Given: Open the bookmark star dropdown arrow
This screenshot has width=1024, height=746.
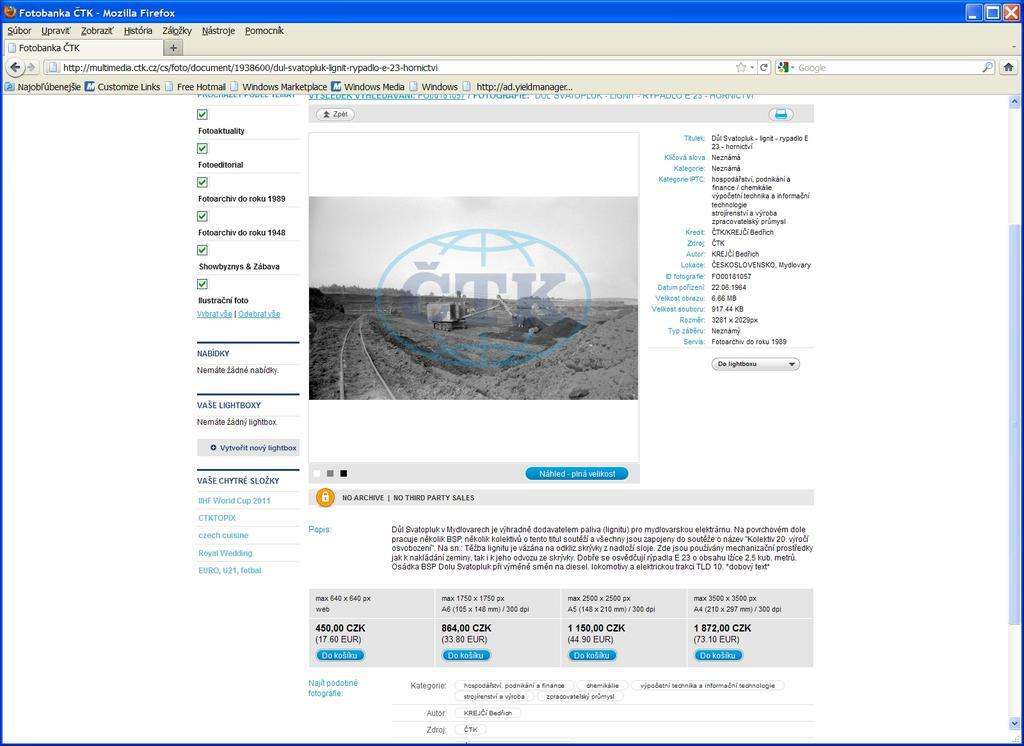Looking at the screenshot, I should coord(752,67).
